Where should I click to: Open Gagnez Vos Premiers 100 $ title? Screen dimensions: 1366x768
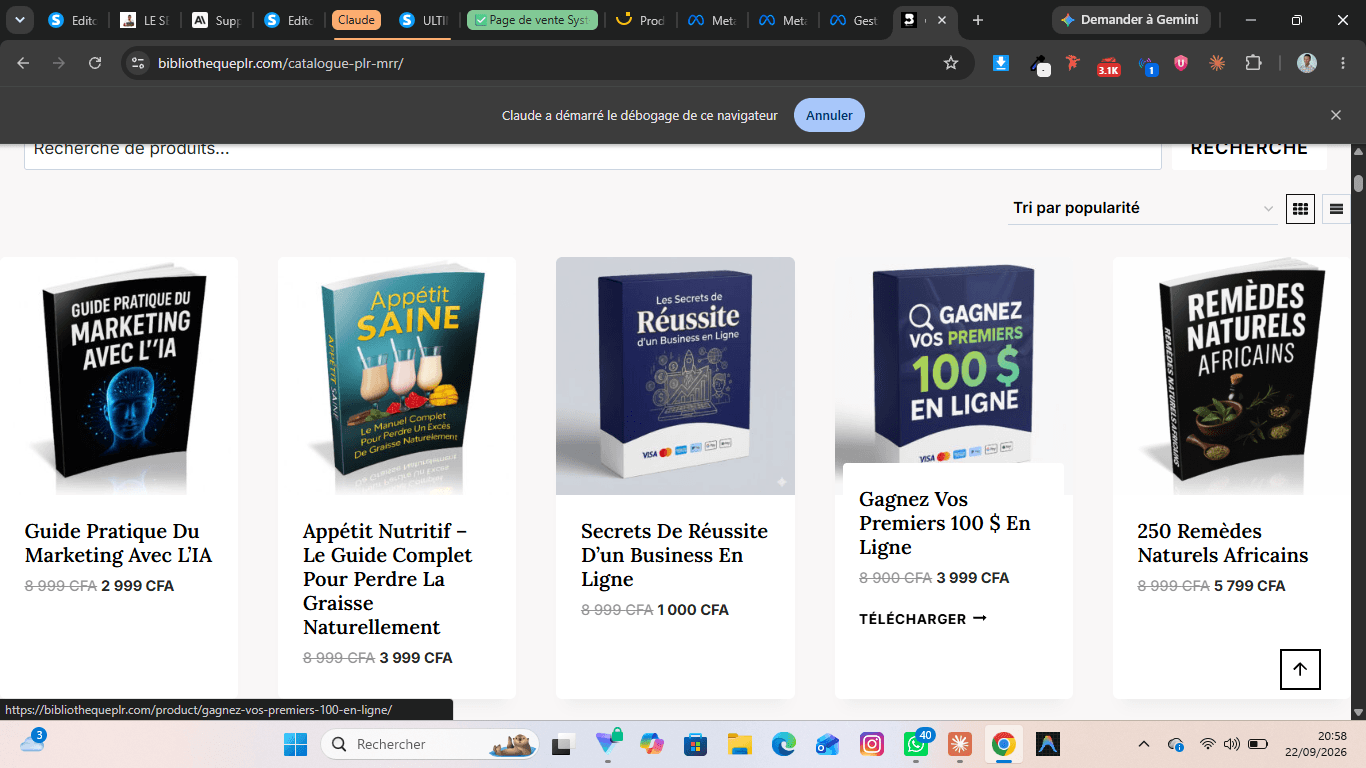click(945, 523)
